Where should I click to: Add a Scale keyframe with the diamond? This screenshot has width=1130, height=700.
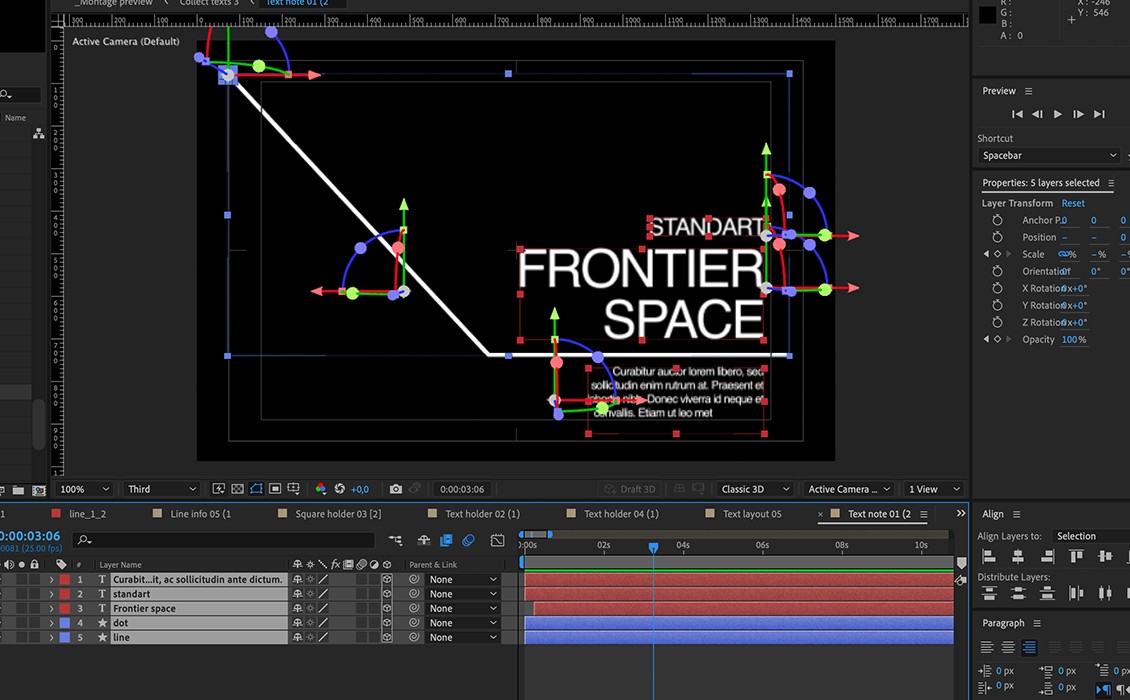coord(997,254)
